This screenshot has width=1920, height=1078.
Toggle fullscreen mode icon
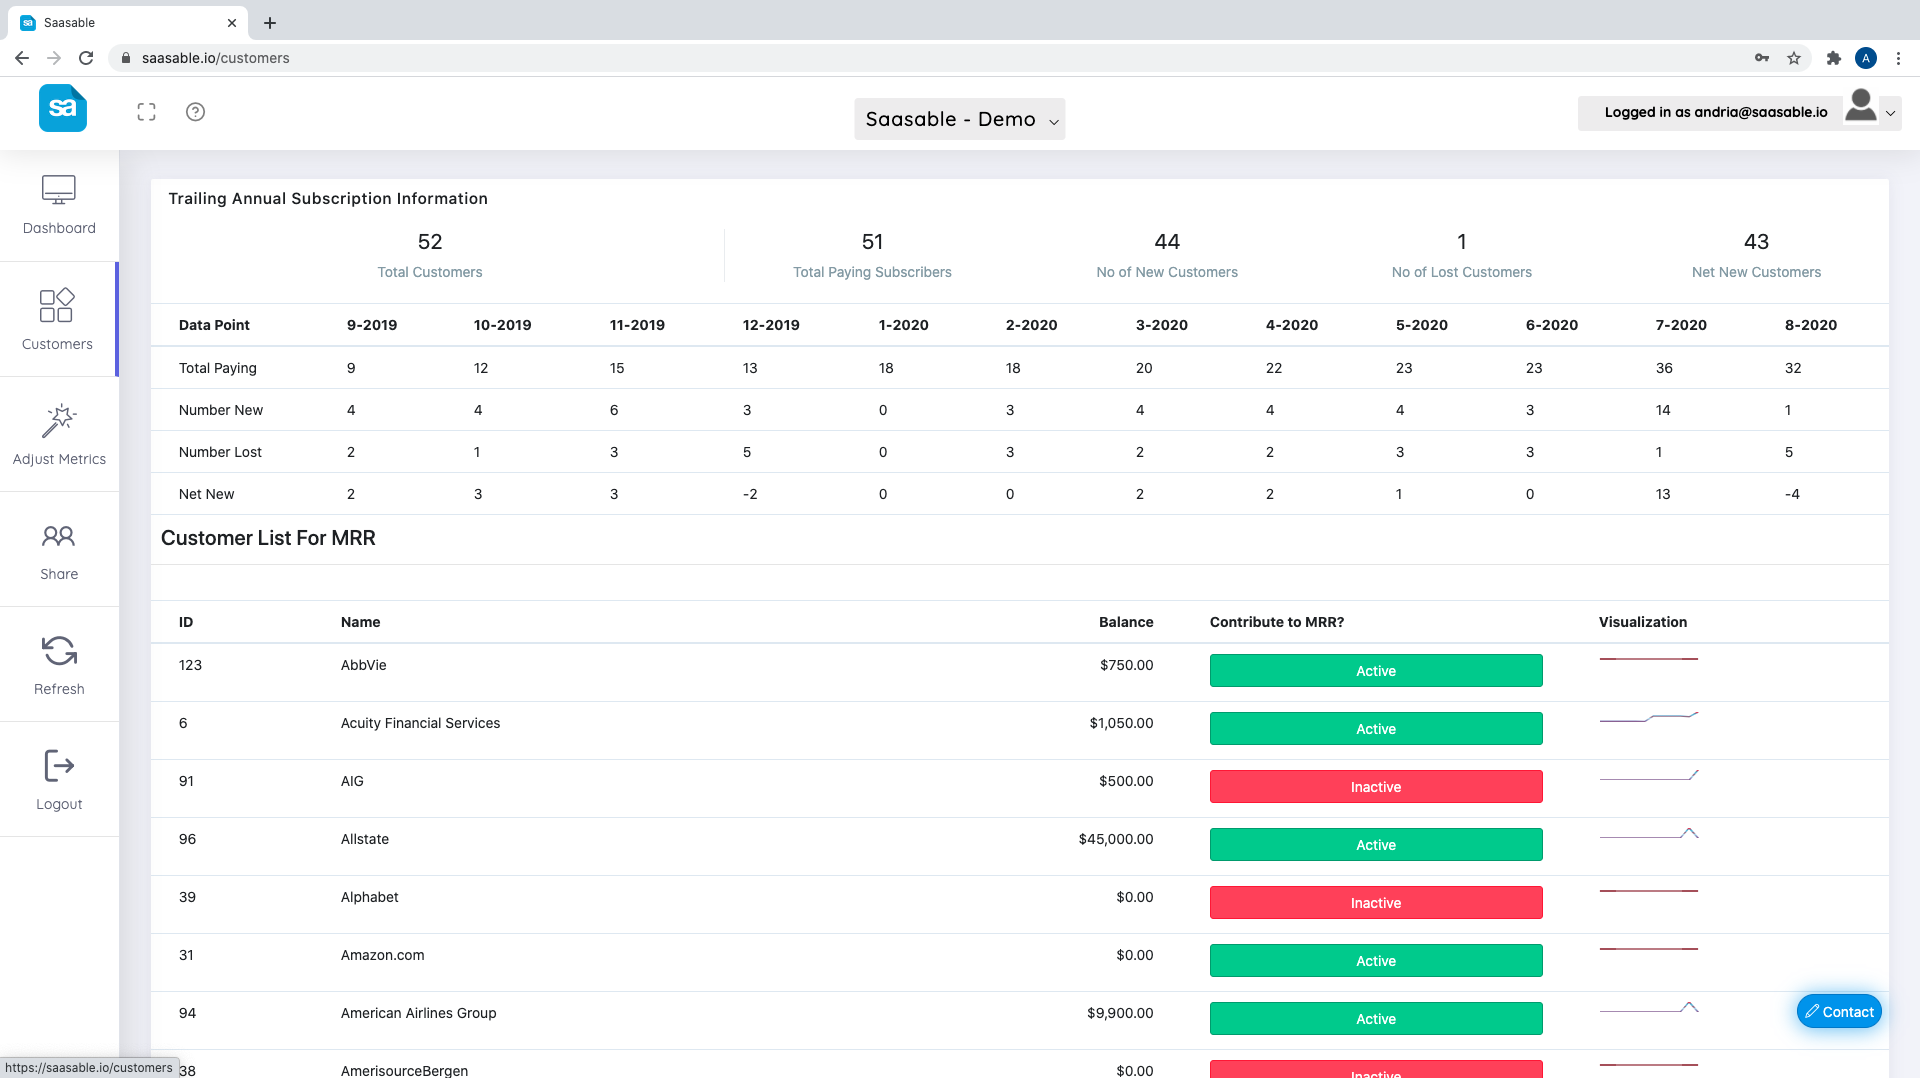point(147,112)
